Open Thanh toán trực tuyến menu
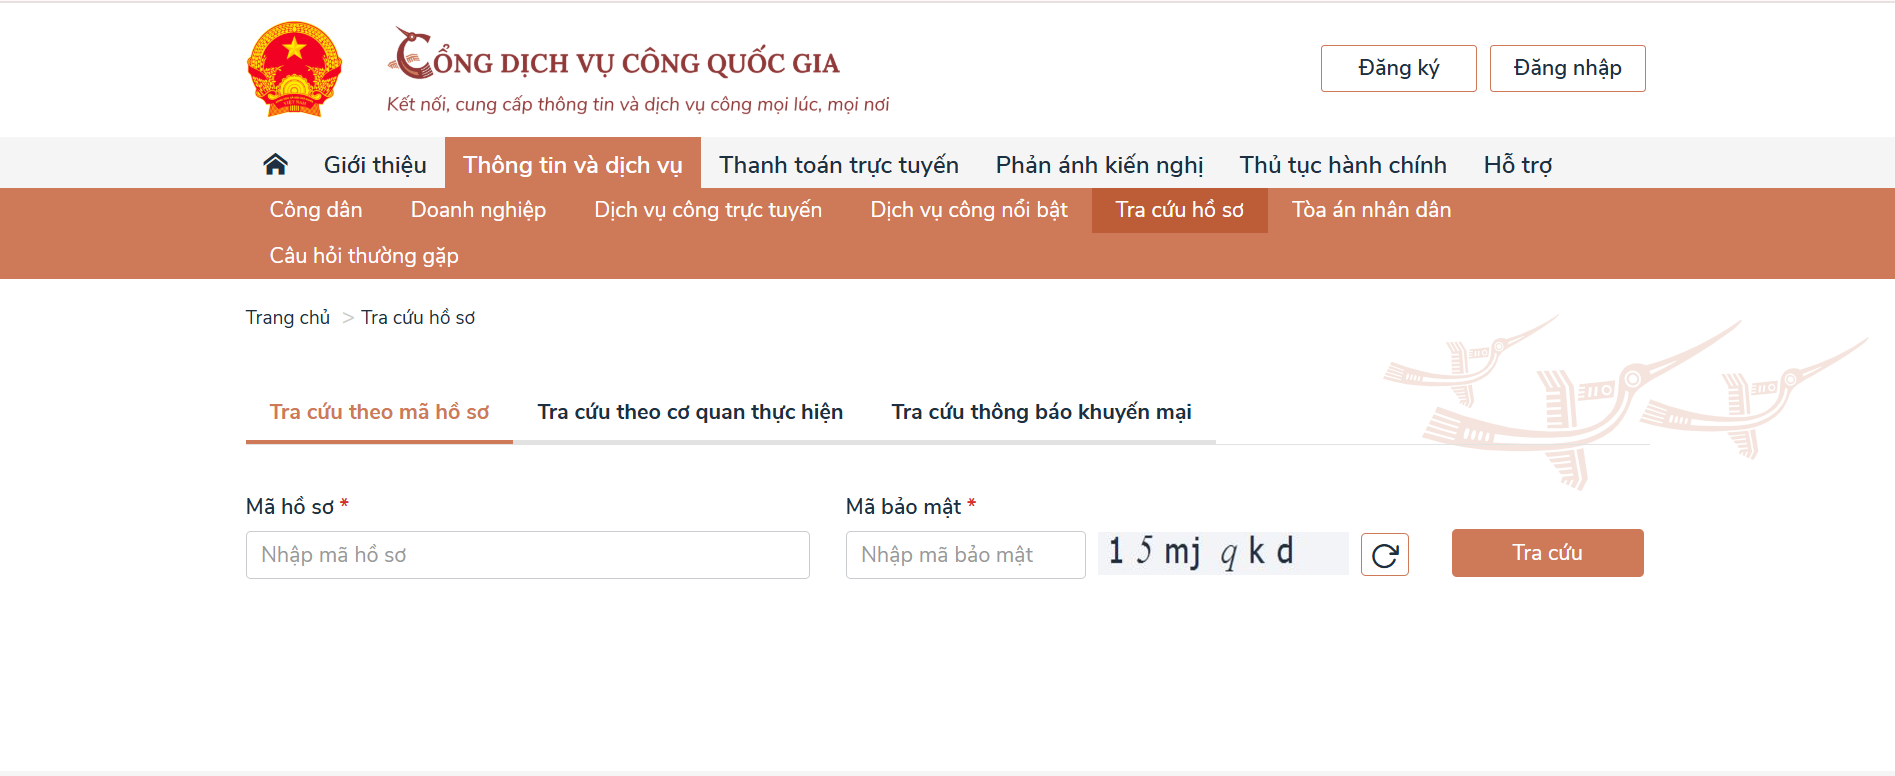Image resolution: width=1895 pixels, height=776 pixels. (839, 164)
